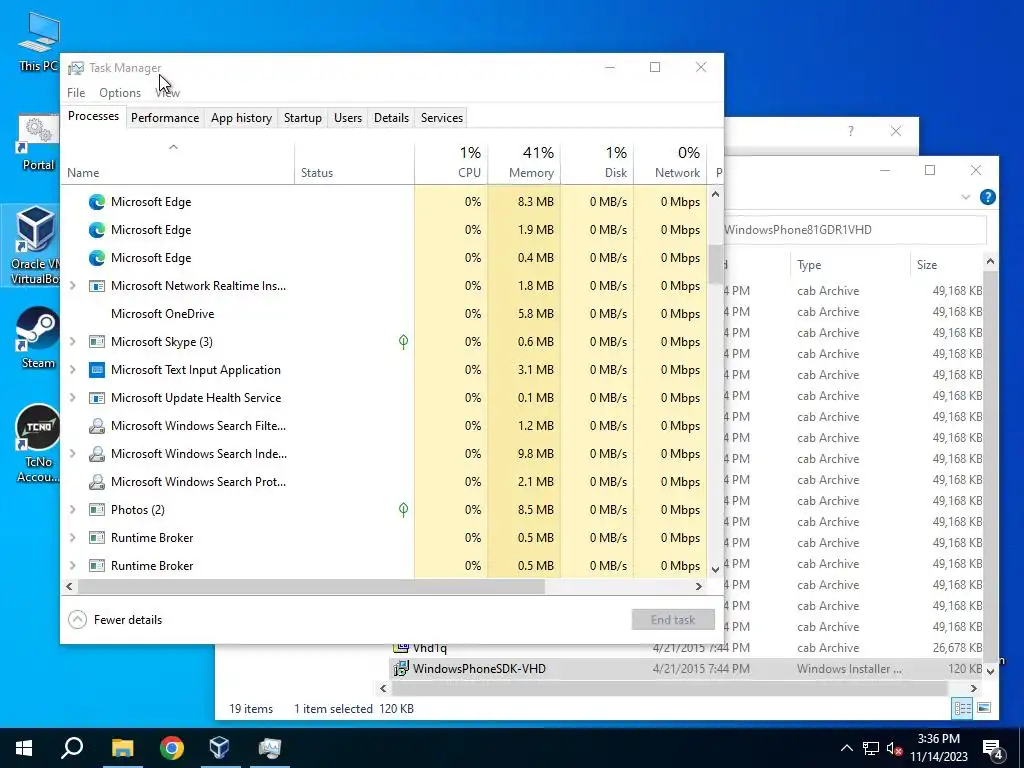Viewport: 1024px width, 768px height.
Task: Expand the Explorer ribbon chevron
Action: tap(965, 197)
